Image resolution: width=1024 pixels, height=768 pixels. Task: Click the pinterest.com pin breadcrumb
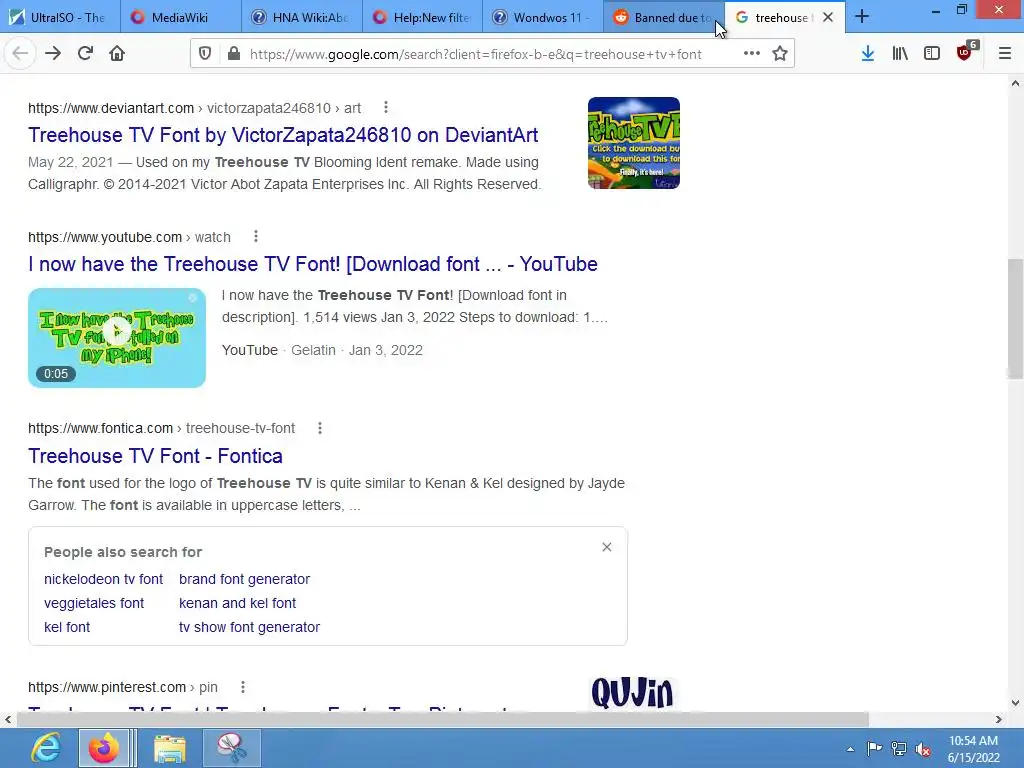[x=123, y=688]
